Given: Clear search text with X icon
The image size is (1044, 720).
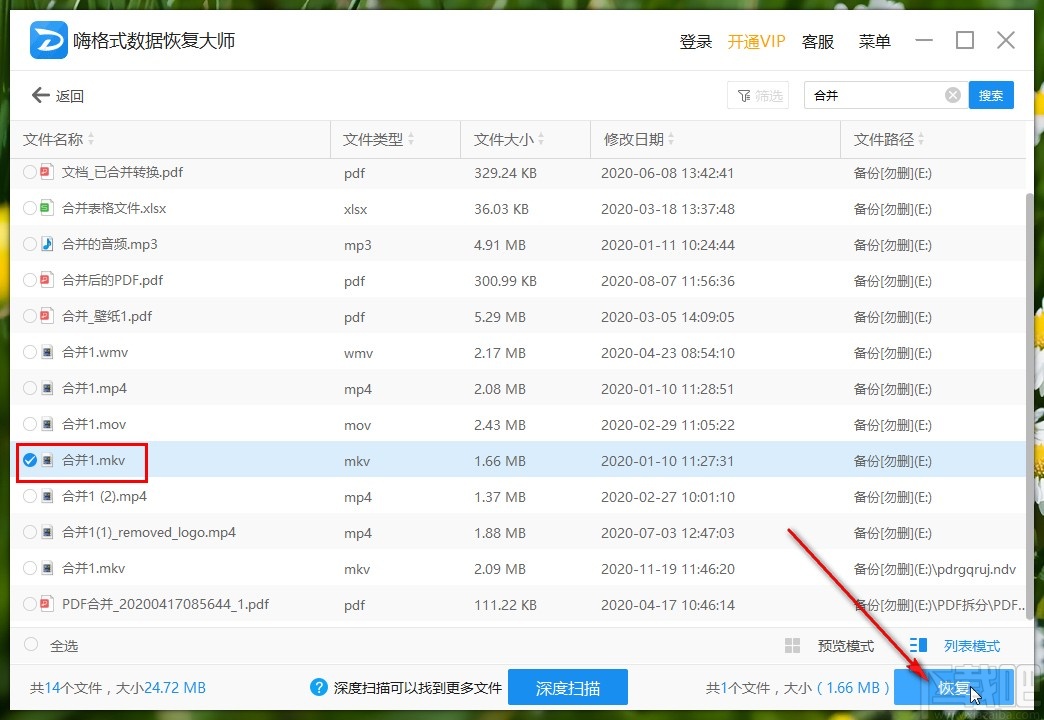Looking at the screenshot, I should (x=953, y=95).
